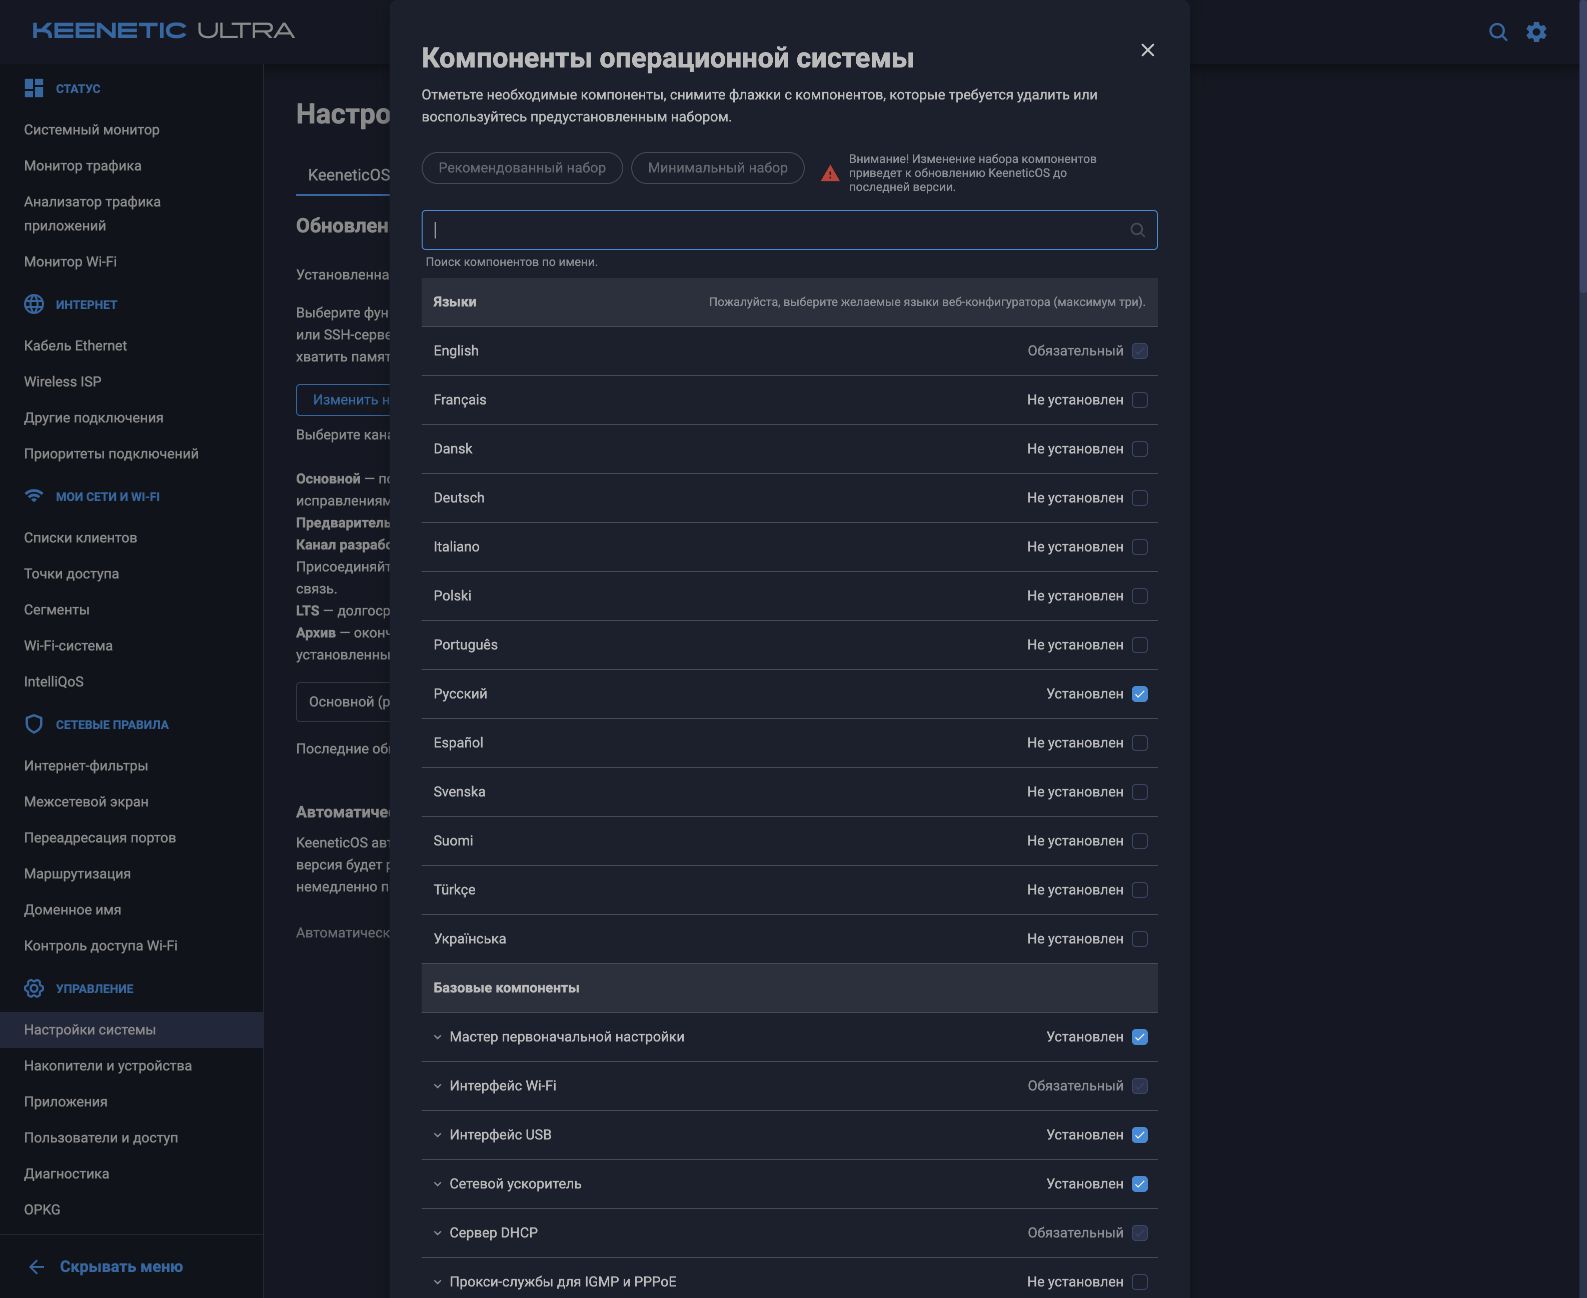The image size is (1587, 1298).
Task: Check the Français language checkbox
Action: [x=1140, y=400]
